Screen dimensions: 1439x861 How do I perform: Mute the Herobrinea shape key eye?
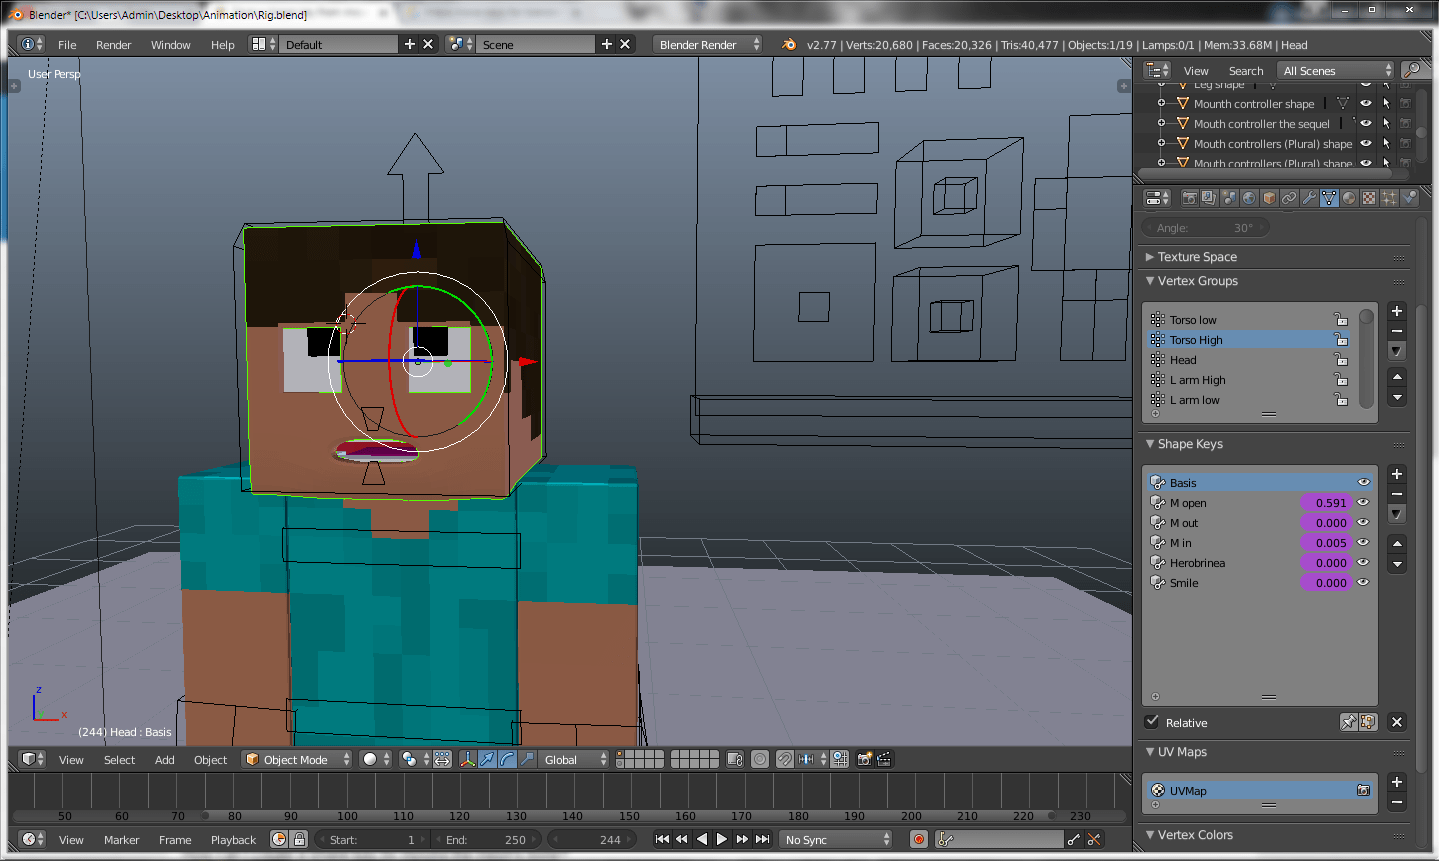tap(1363, 562)
